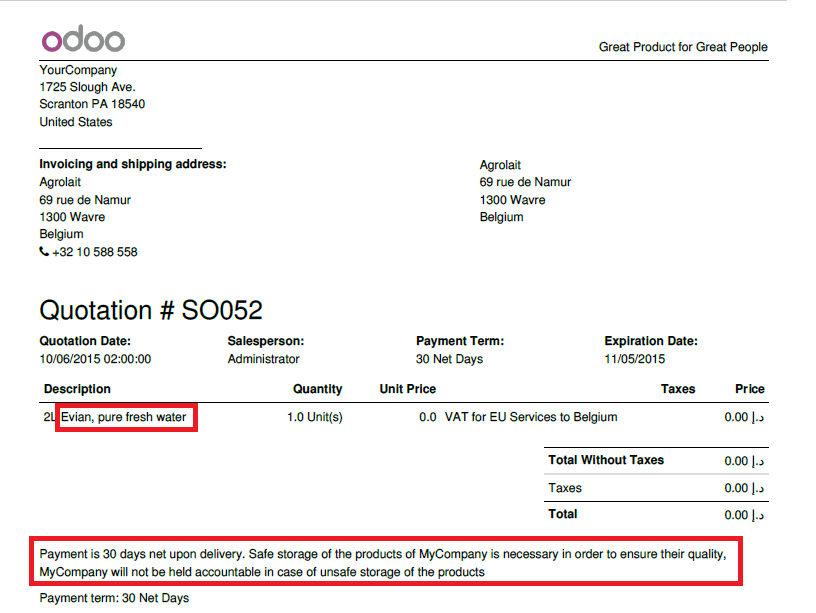Select the phone number +32 10 588 558

95,252
